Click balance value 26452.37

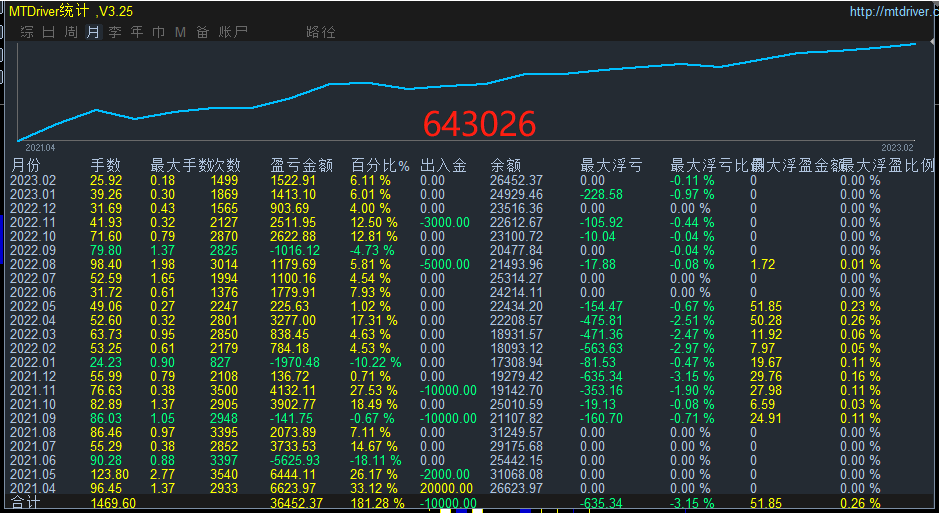tap(517, 181)
